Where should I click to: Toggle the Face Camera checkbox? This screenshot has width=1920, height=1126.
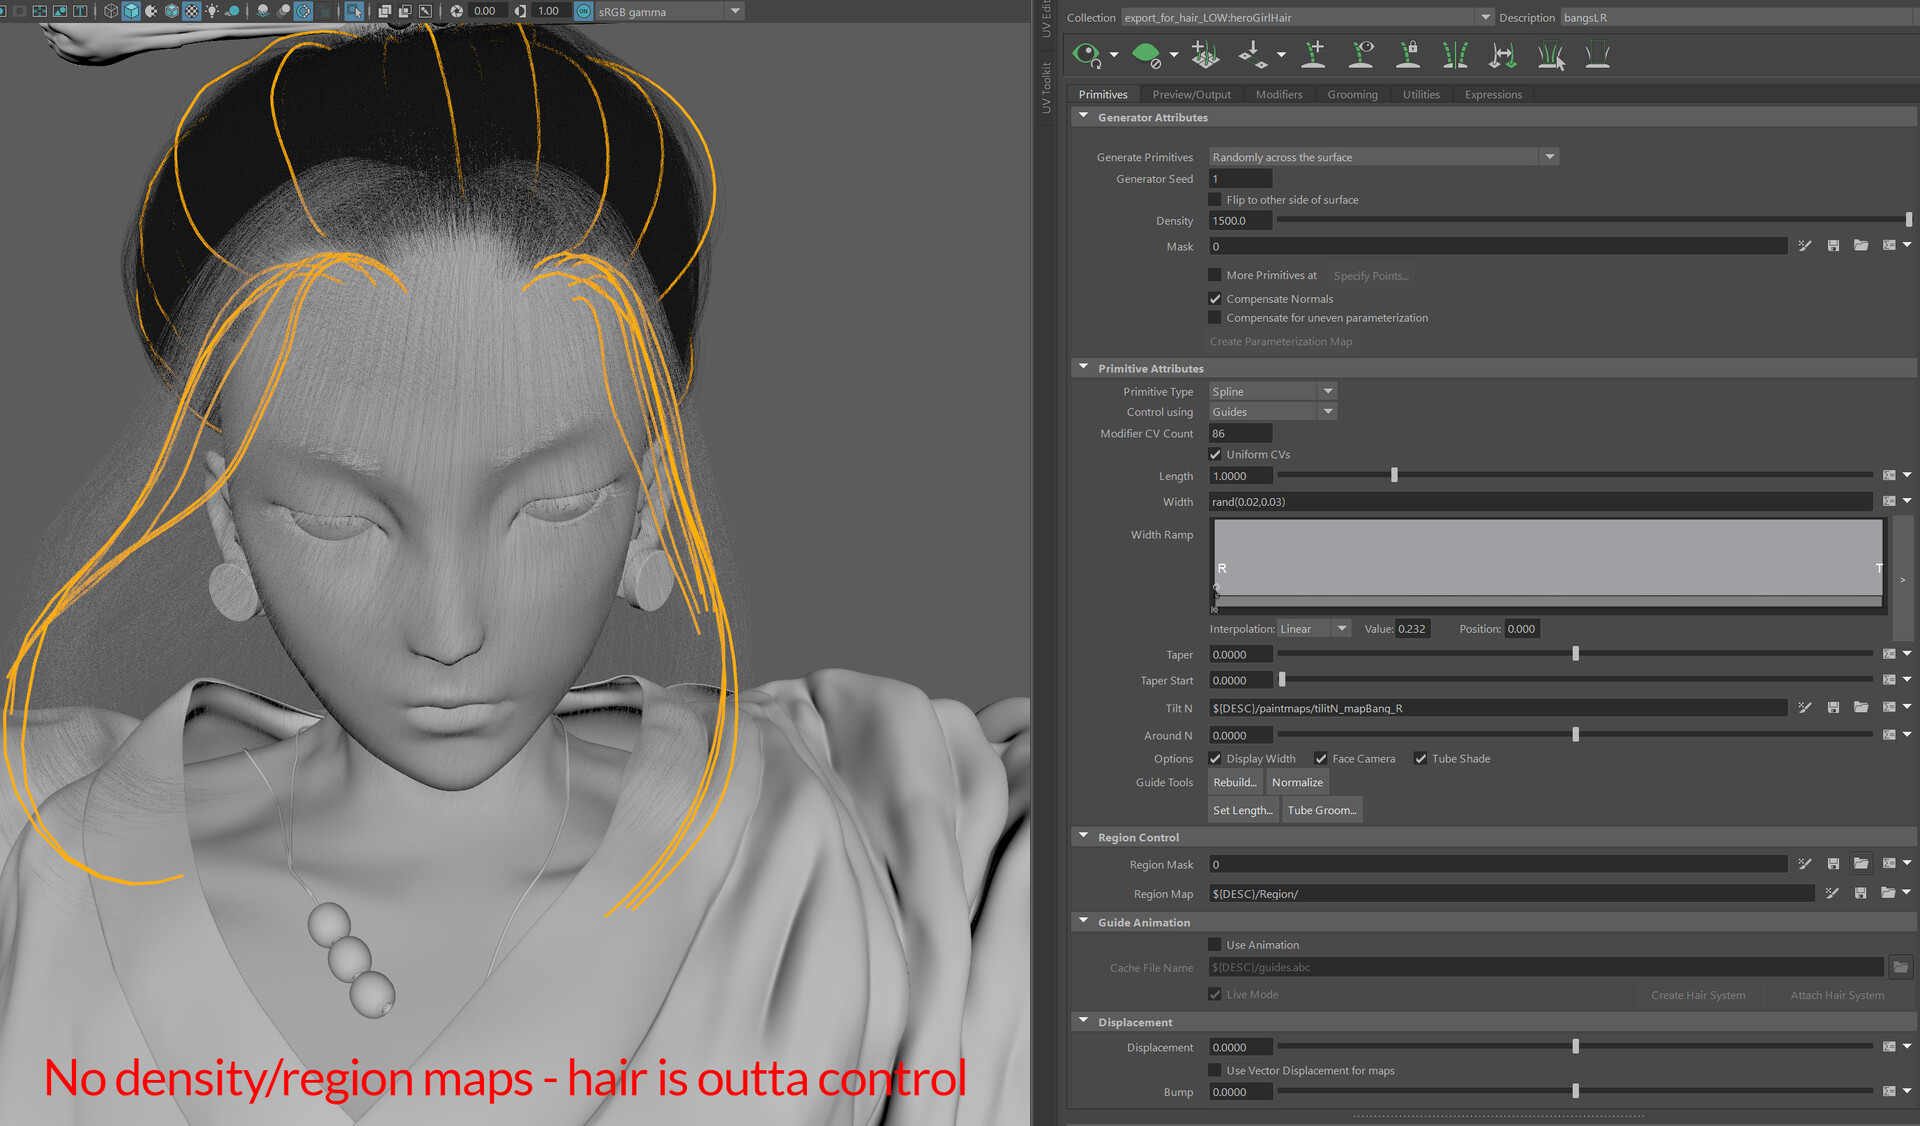click(1321, 759)
